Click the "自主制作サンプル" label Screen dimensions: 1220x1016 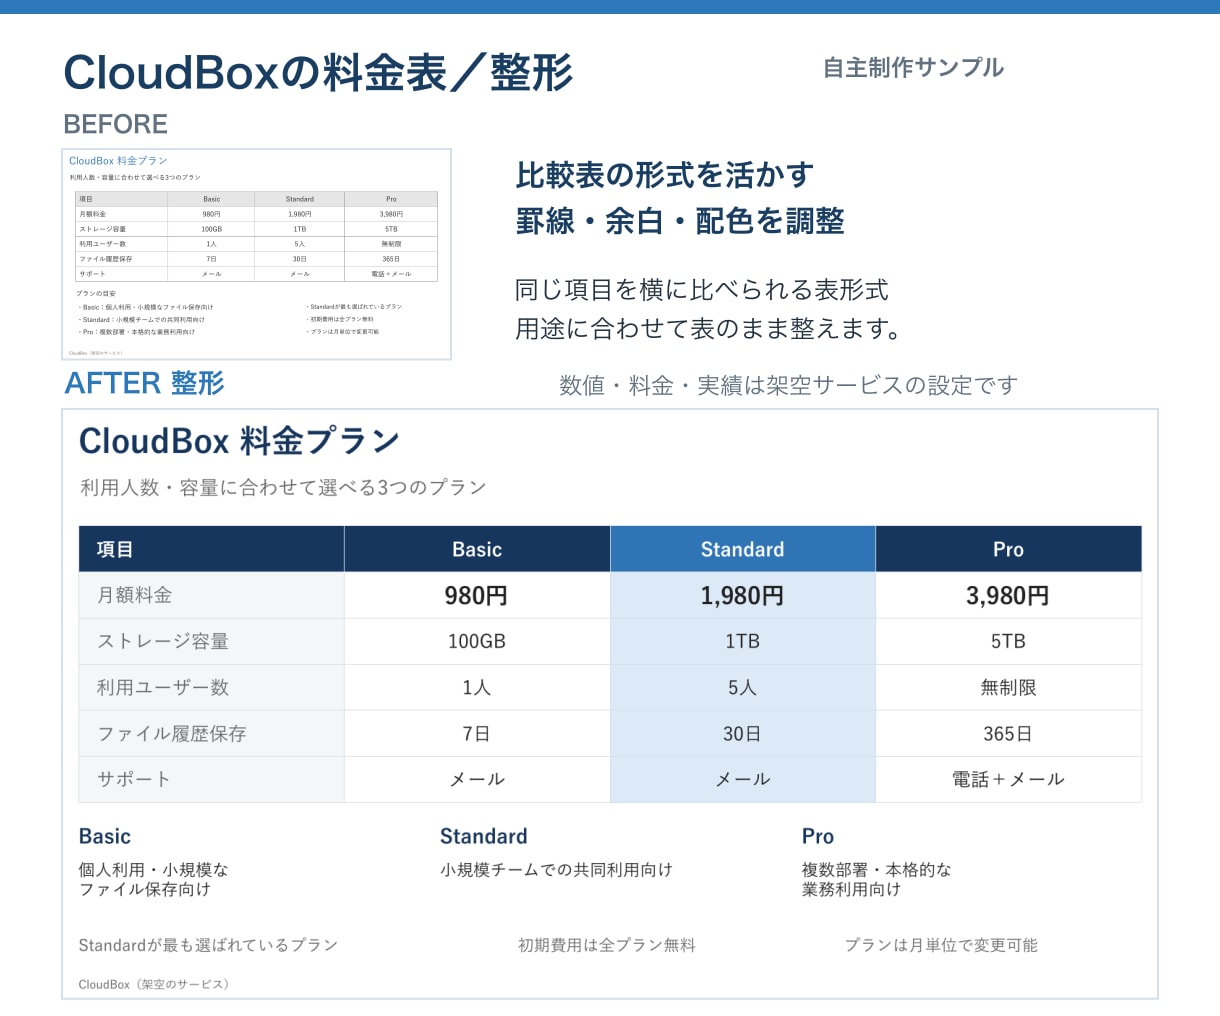click(x=913, y=68)
